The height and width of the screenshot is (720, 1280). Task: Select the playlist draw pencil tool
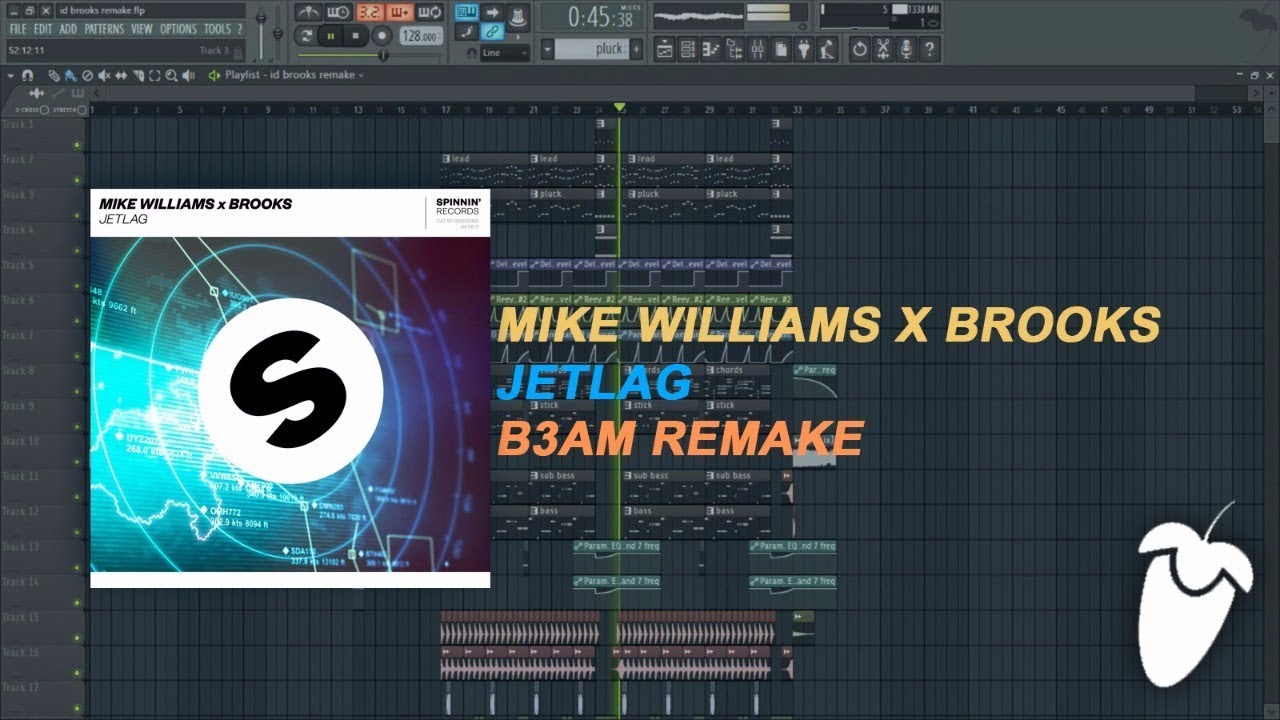[54, 76]
